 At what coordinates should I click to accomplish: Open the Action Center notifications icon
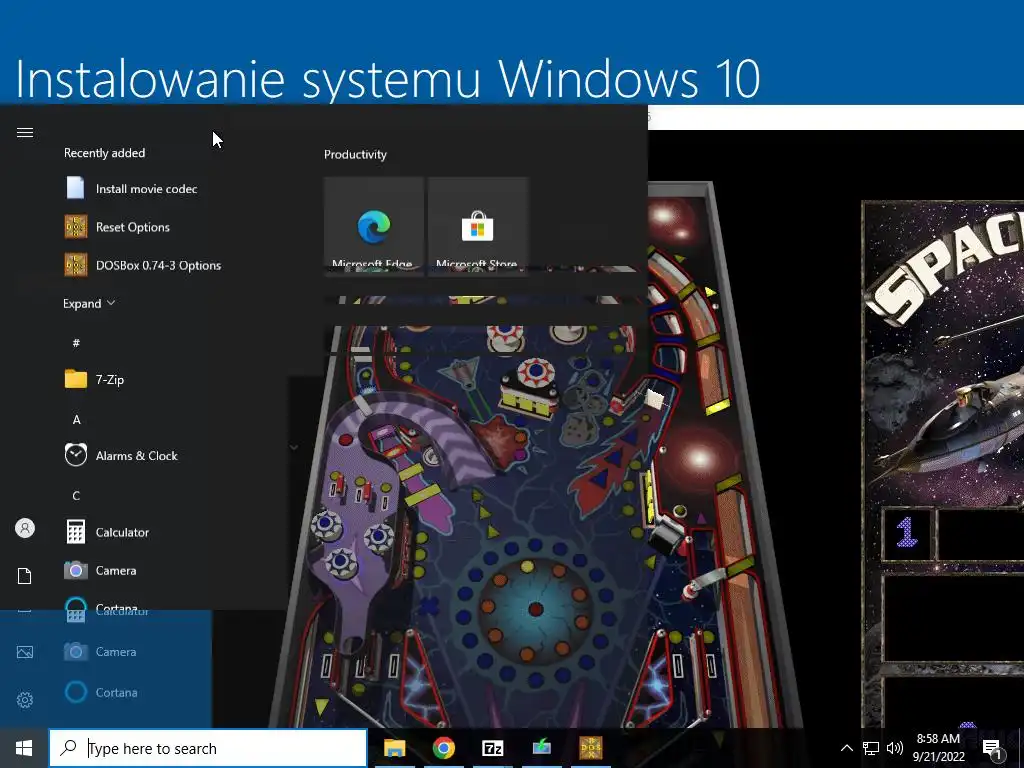coord(992,748)
